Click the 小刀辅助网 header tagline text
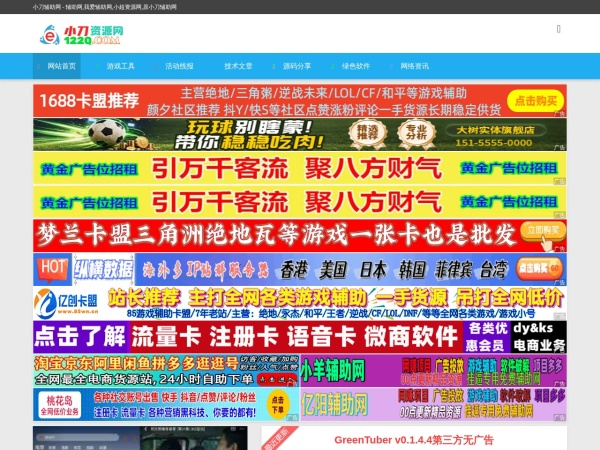 point(104,7)
